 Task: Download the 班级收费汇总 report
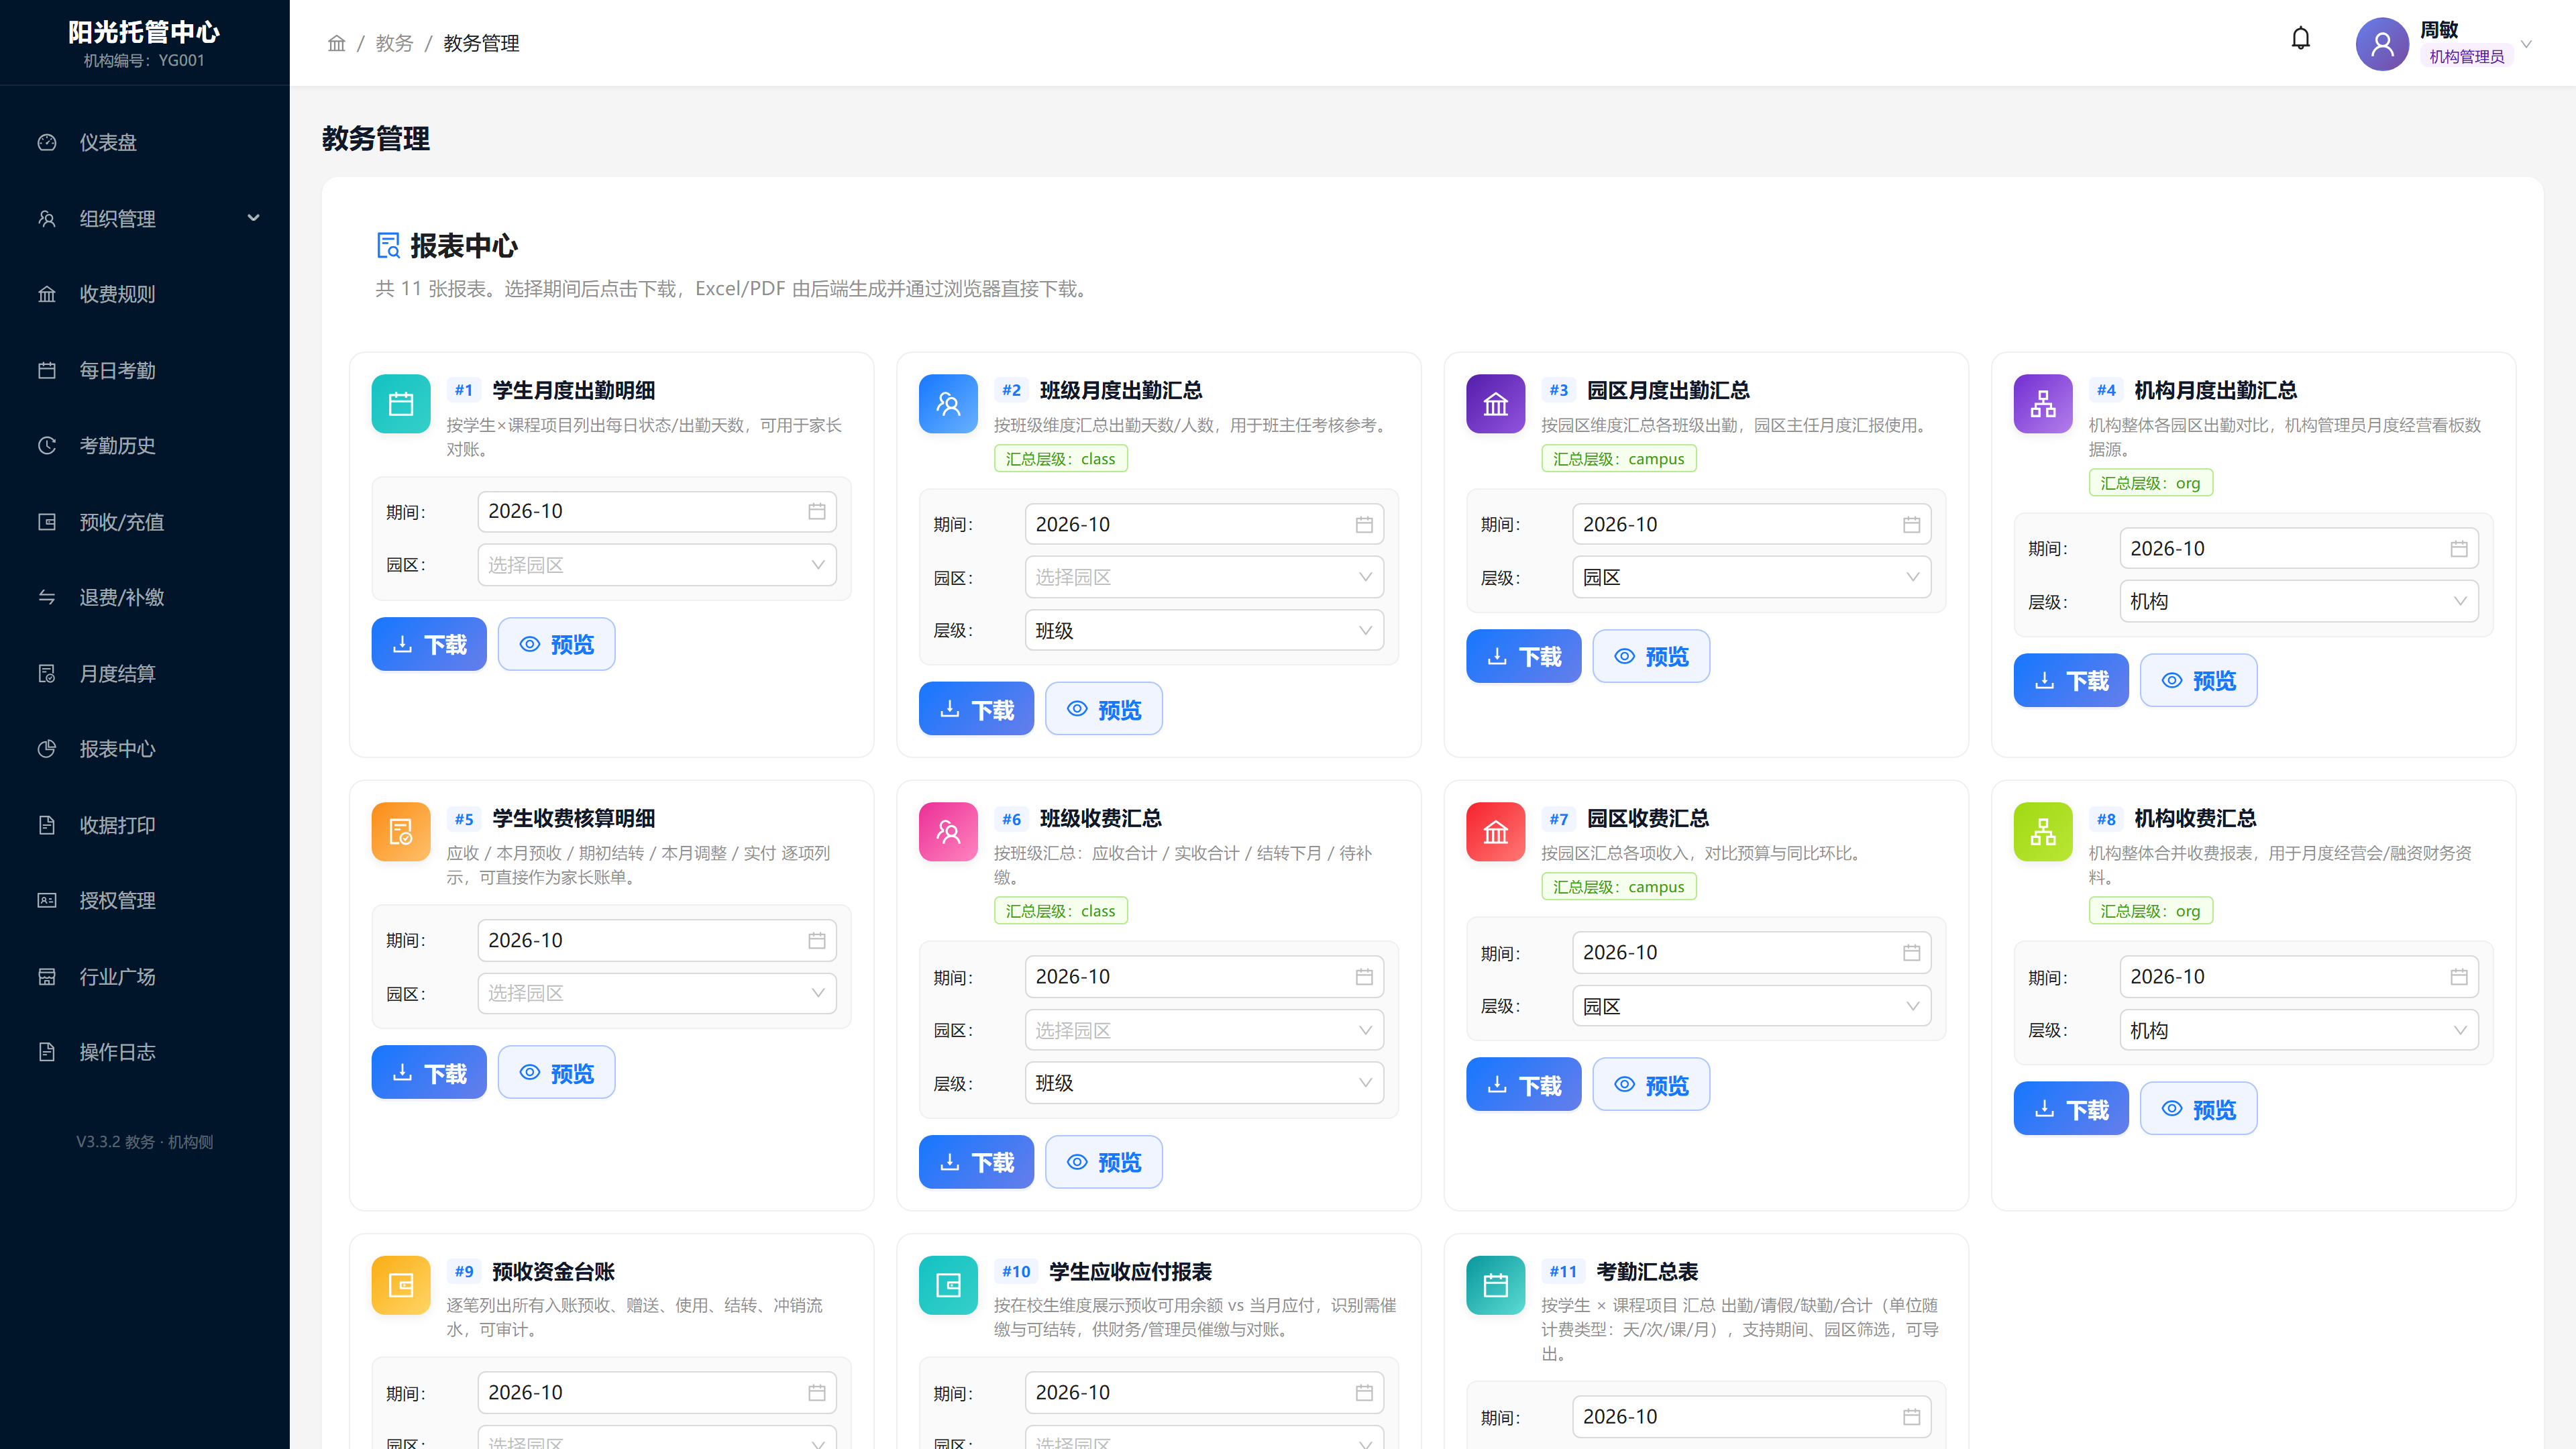976,1162
